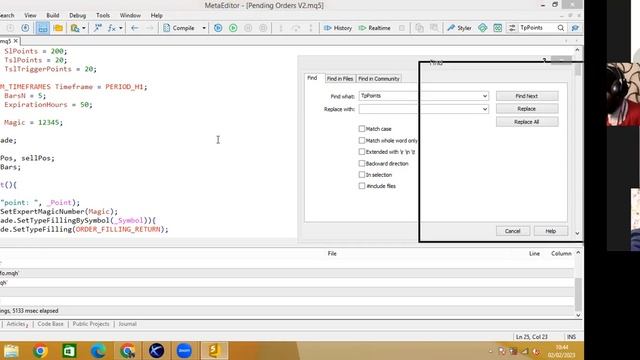Expand the Find what dropdown
Screen dimensions: 640x360
(x=484, y=96)
